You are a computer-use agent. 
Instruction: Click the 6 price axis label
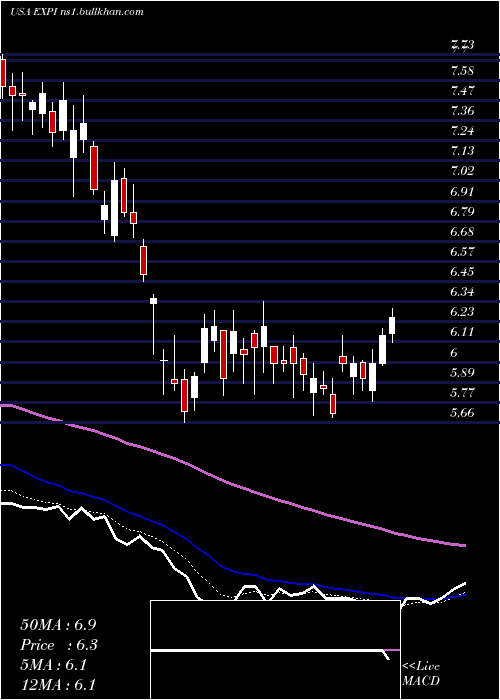point(454,353)
